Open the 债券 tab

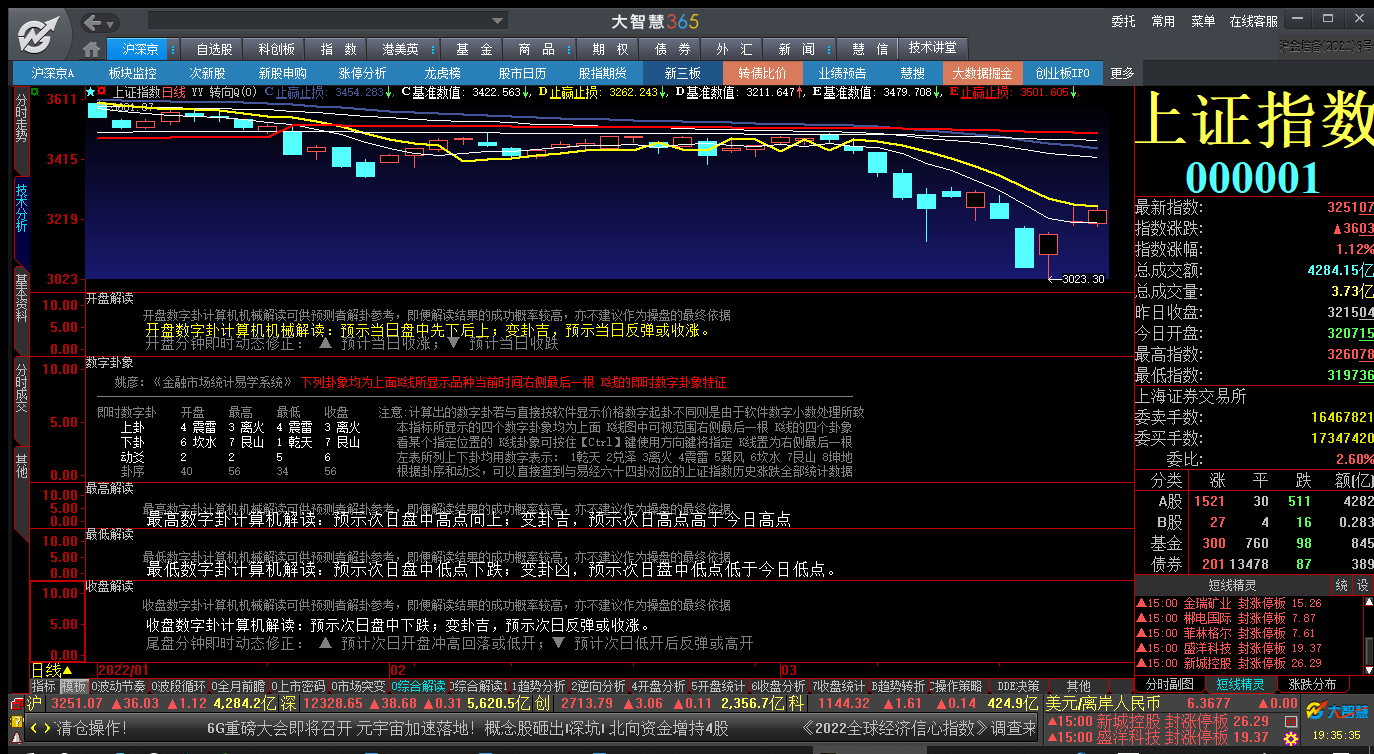[672, 49]
